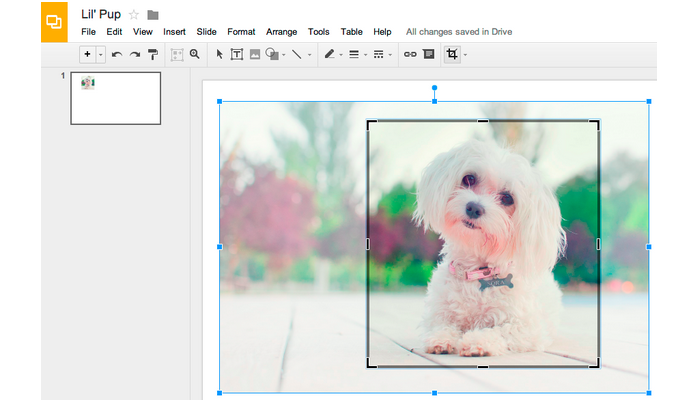
Task: Open the move-to-folder icon
Action: (x=152, y=15)
